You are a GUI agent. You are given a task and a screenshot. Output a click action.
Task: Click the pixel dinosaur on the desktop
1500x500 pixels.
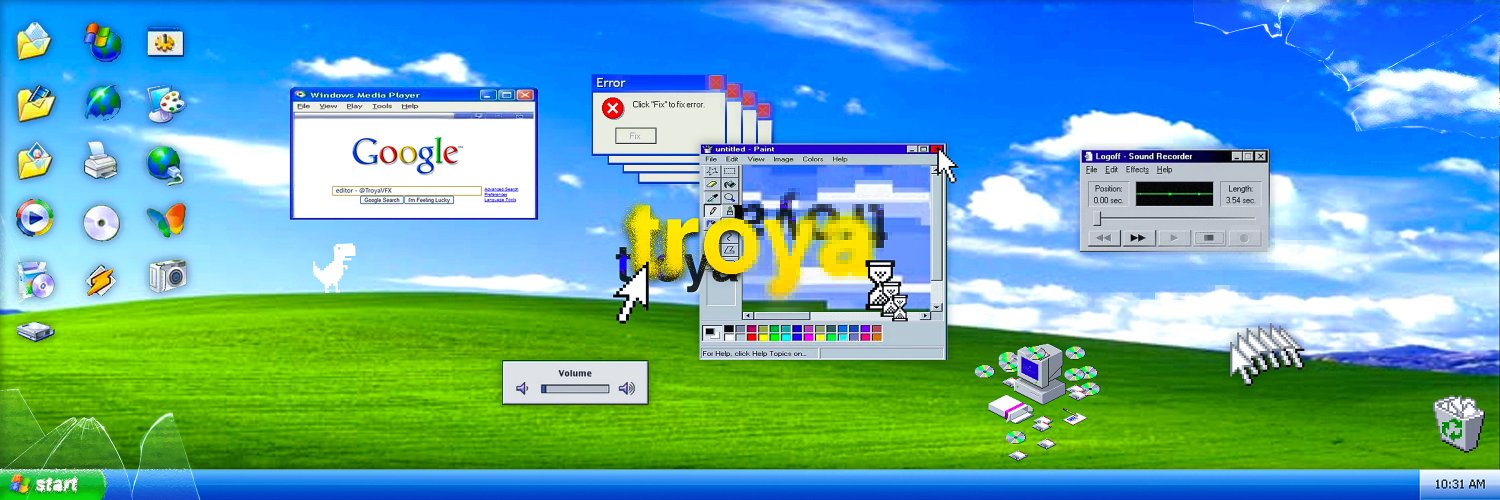[x=332, y=266]
